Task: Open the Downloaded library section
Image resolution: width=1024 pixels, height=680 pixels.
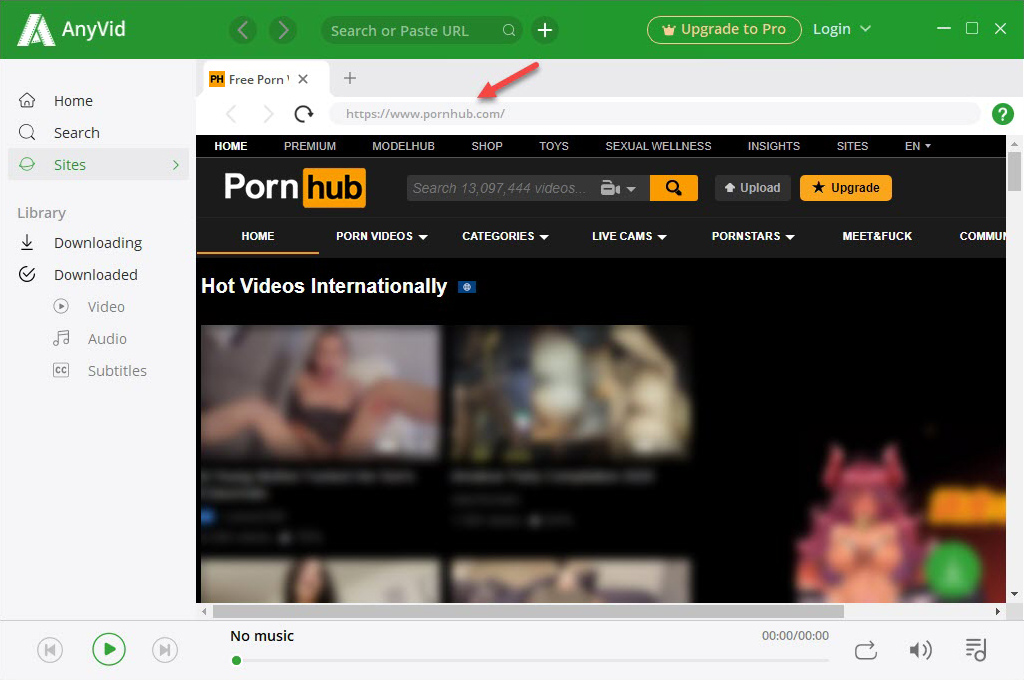Action: pyautogui.click(x=95, y=275)
